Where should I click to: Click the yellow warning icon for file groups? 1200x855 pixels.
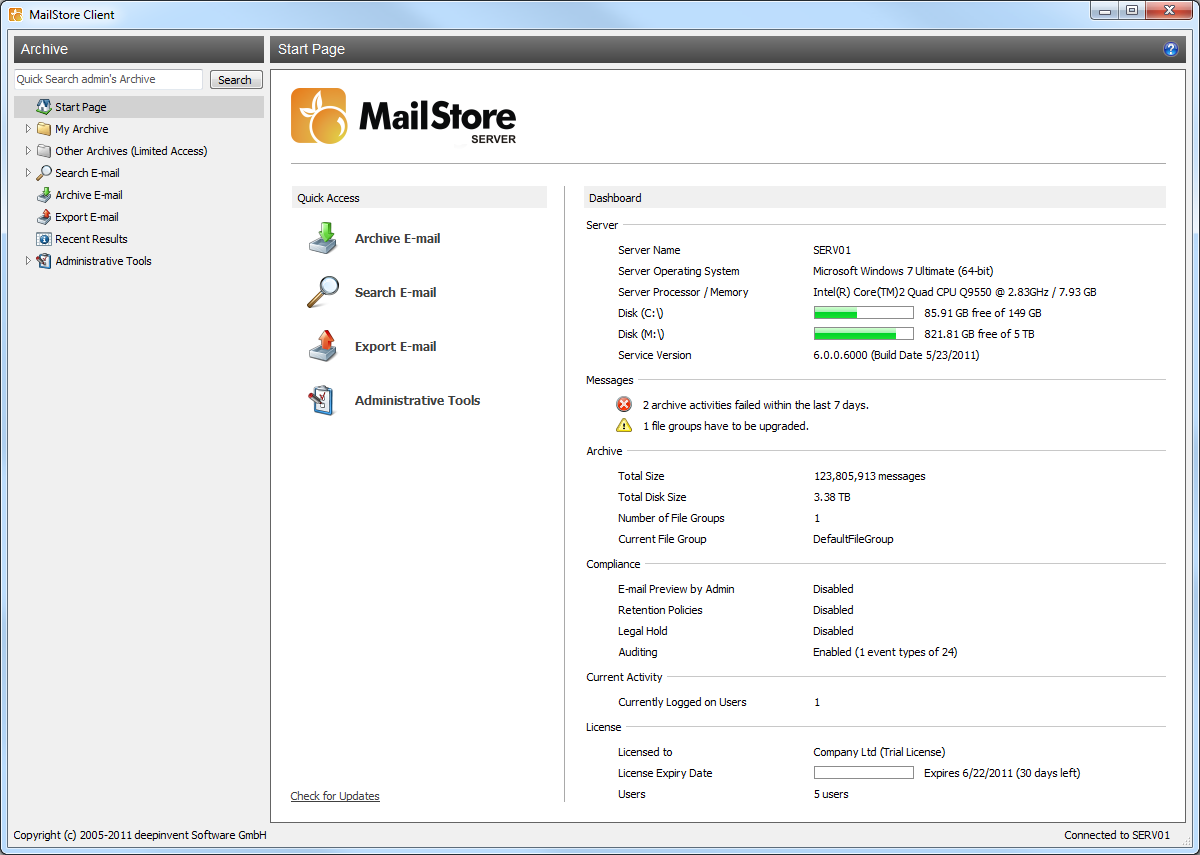pos(624,425)
